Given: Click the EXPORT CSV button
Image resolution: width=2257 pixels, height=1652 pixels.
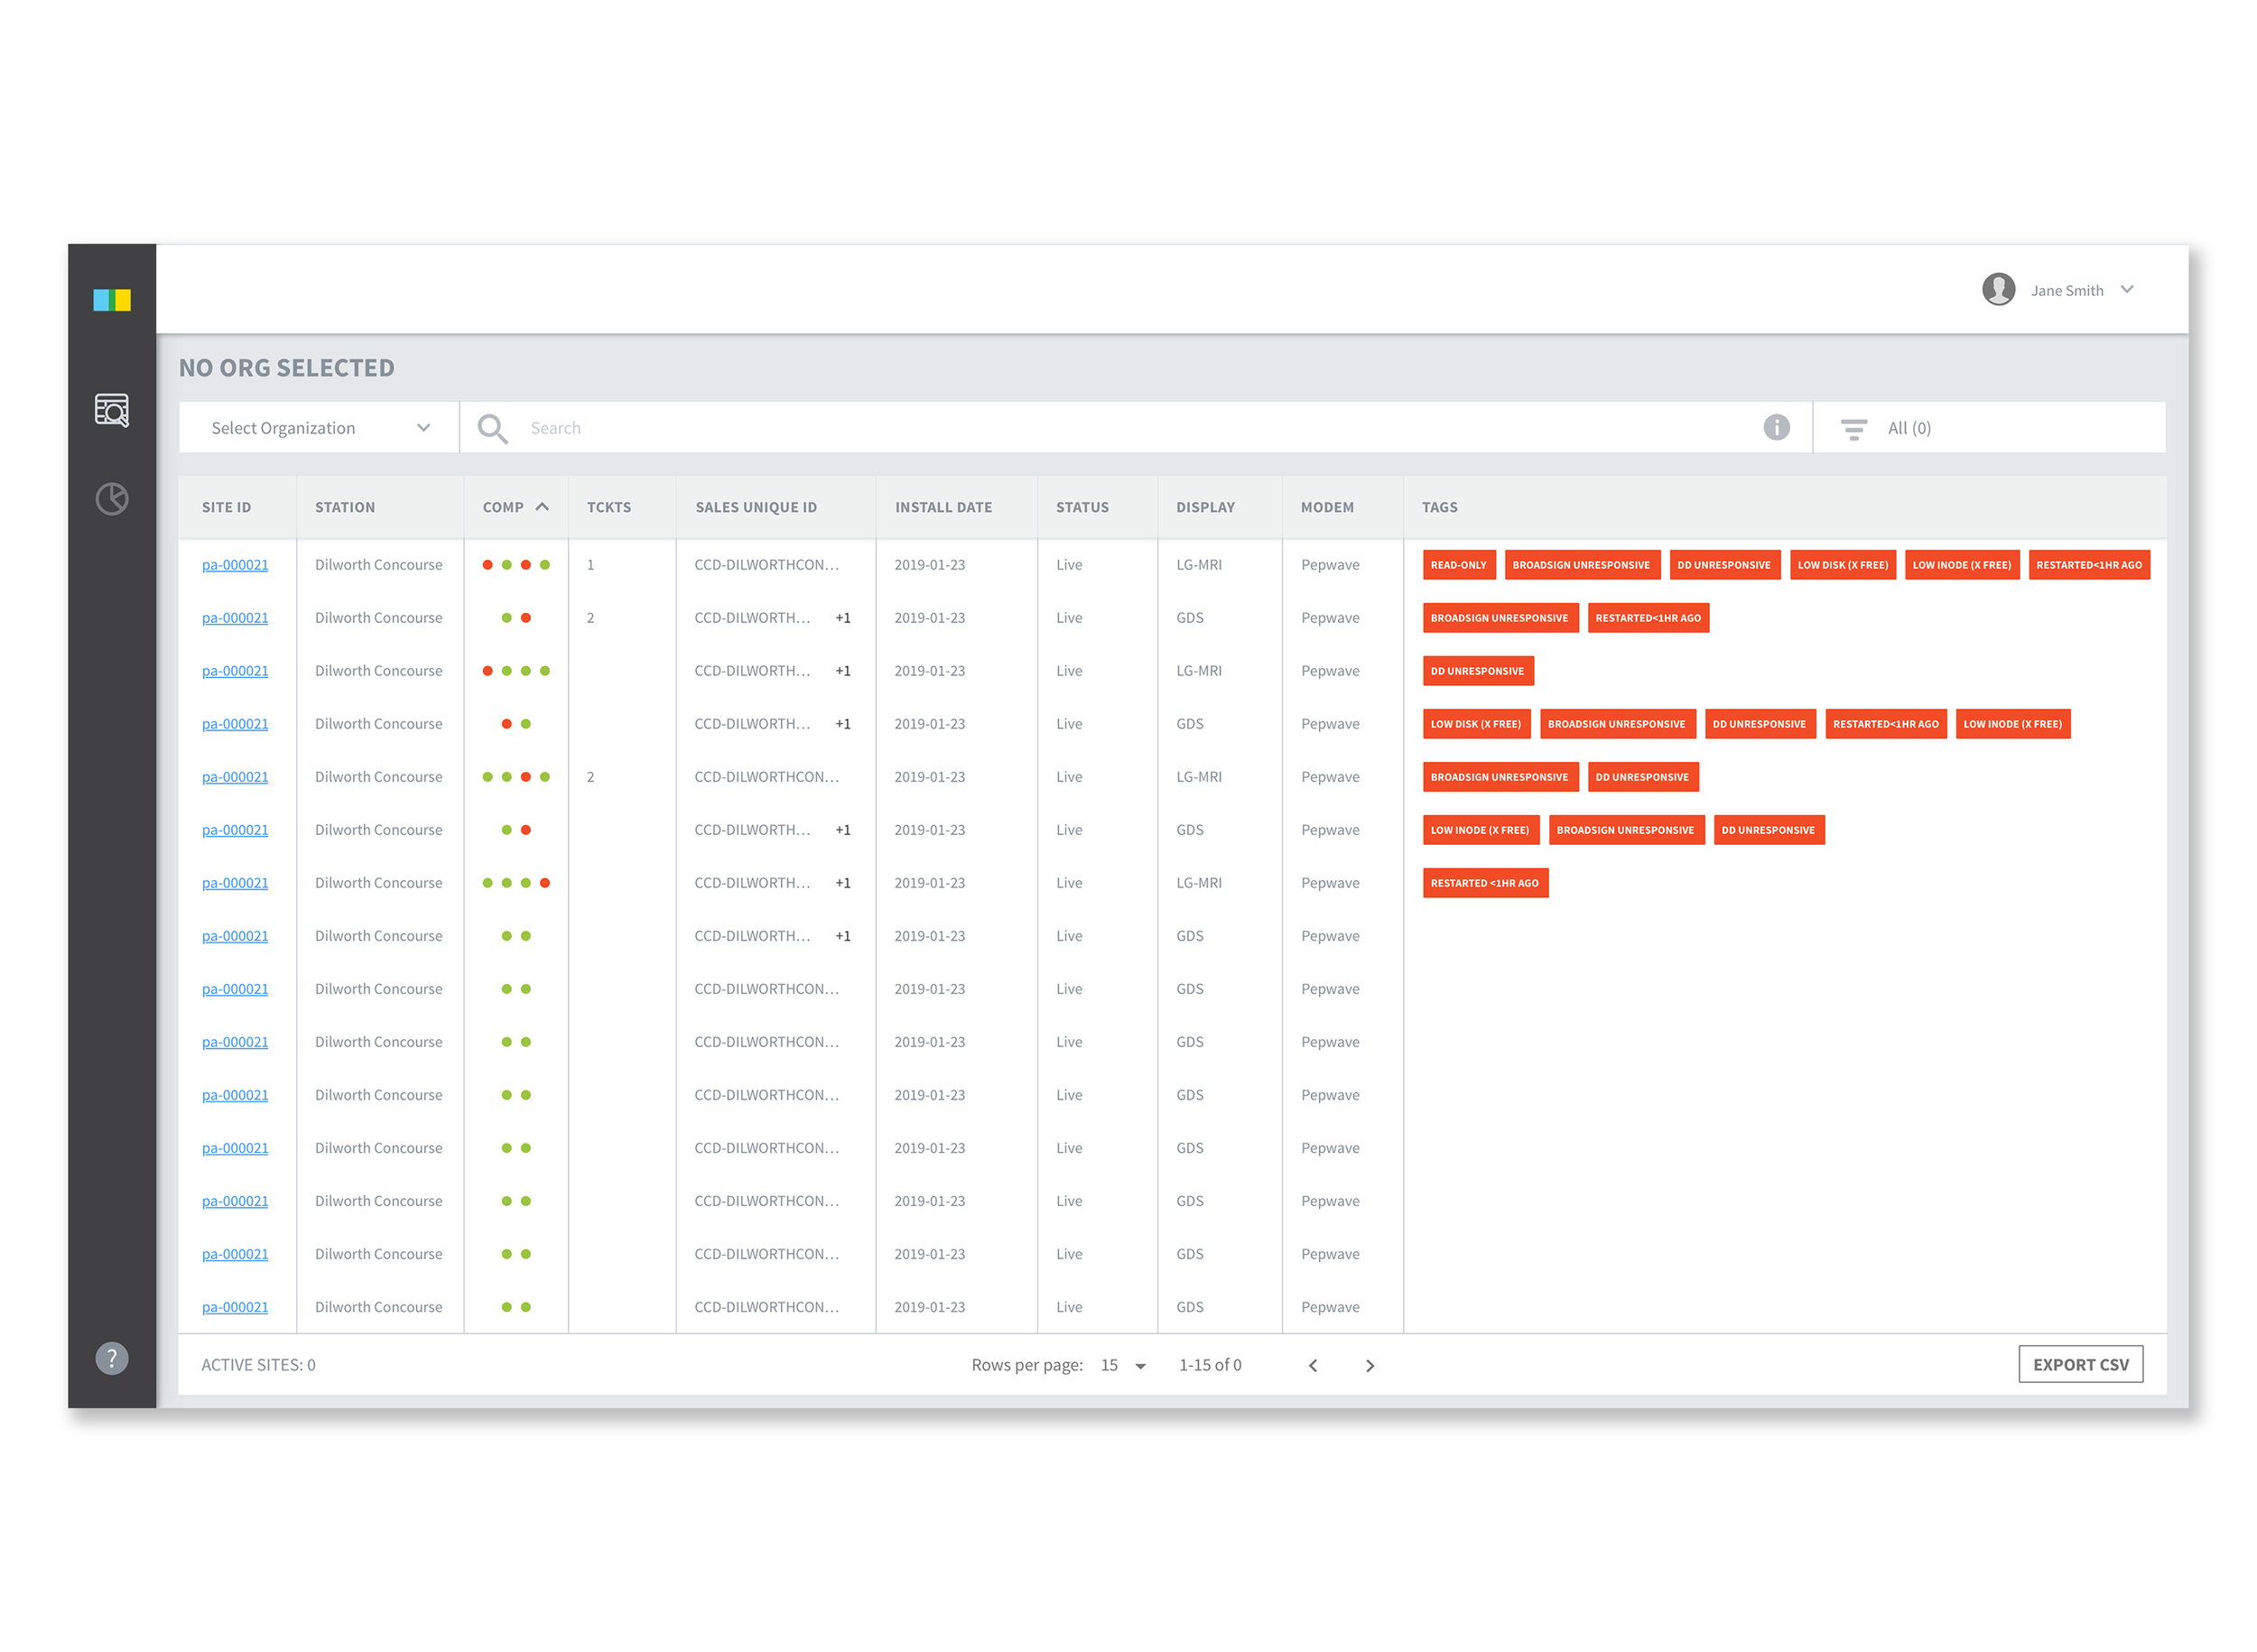Looking at the screenshot, I should click(x=2079, y=1364).
